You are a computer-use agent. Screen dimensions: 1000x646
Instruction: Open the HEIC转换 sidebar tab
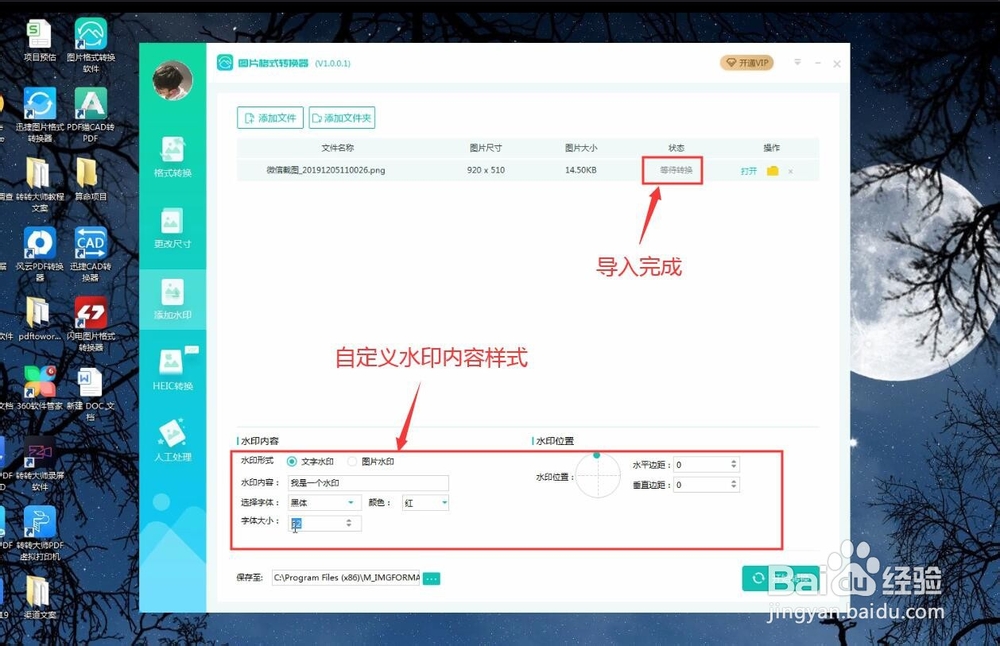(x=172, y=370)
